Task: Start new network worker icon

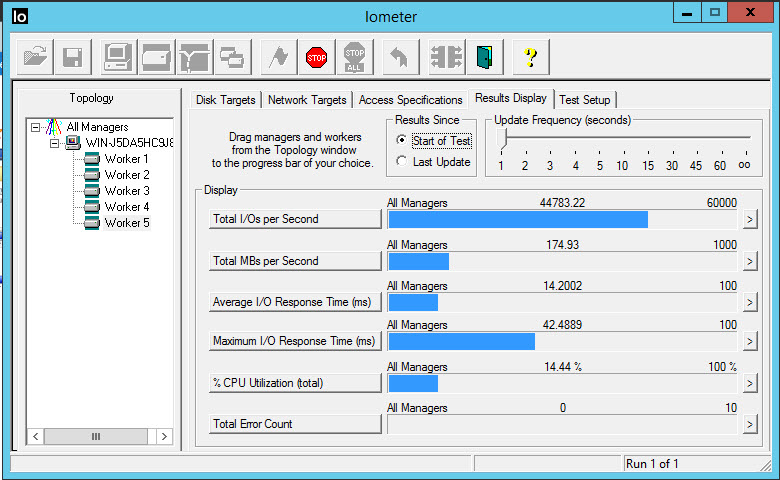Action: (x=195, y=57)
